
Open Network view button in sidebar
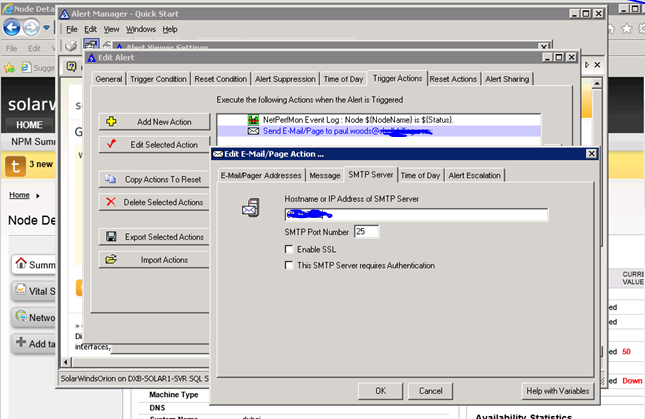click(34, 317)
